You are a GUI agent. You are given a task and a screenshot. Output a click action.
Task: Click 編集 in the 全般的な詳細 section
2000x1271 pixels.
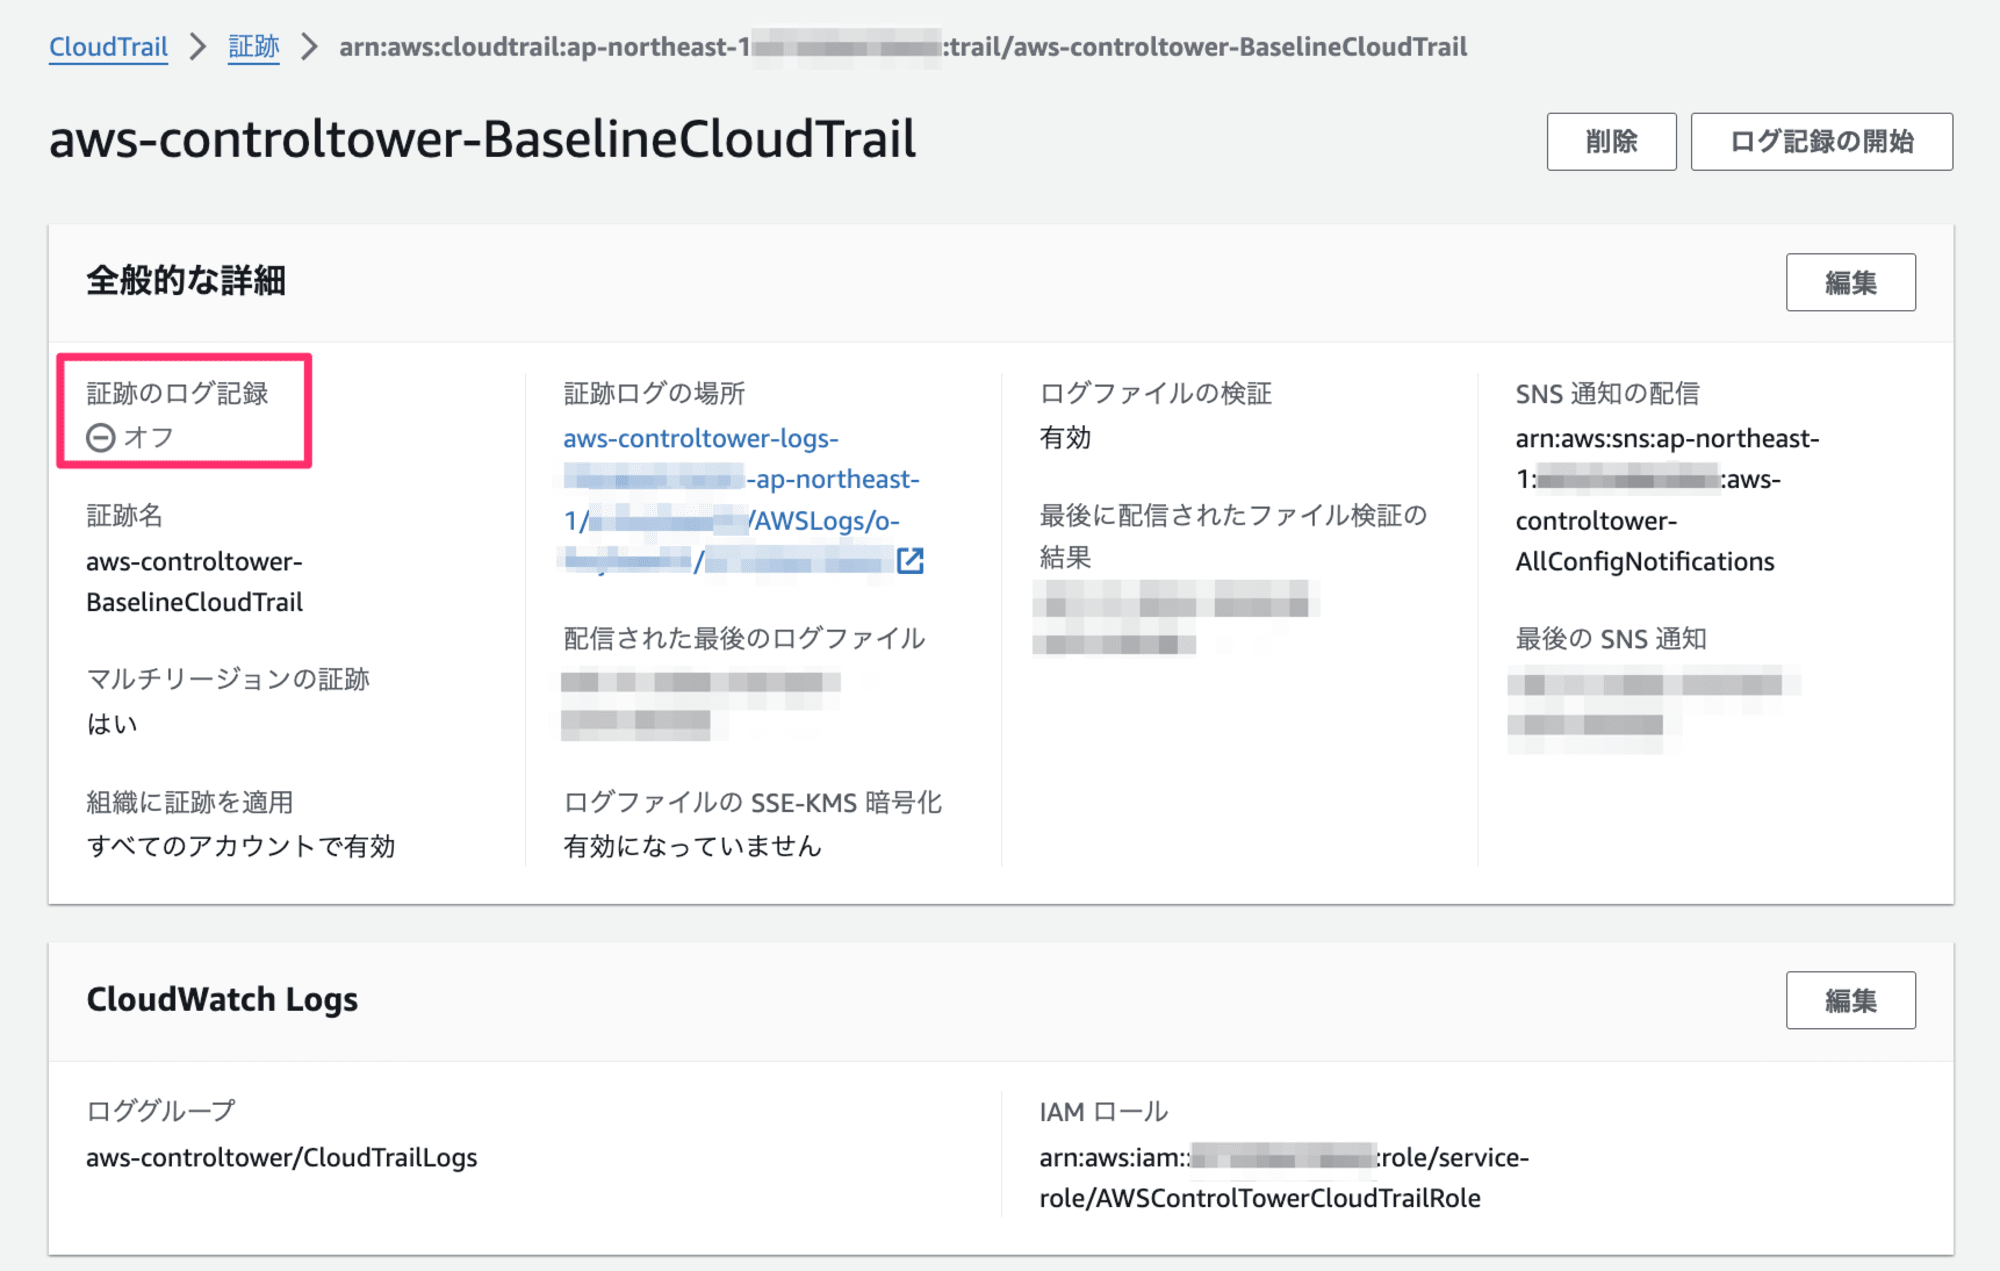pos(1850,282)
